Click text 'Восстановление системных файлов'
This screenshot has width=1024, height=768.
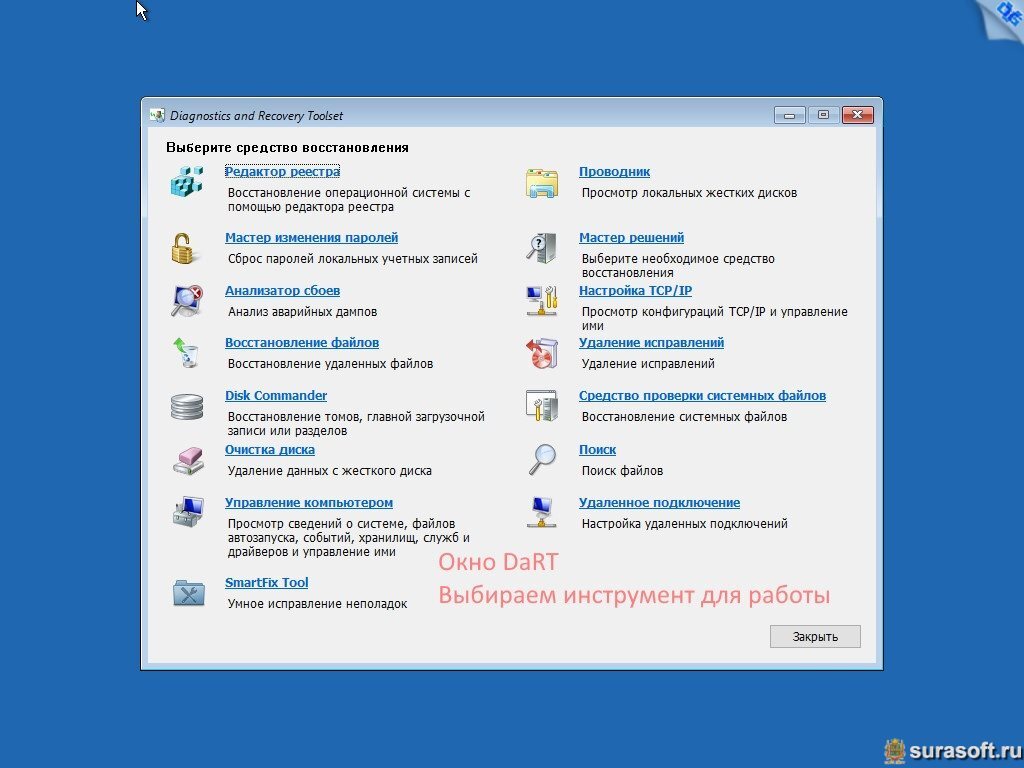click(684, 417)
